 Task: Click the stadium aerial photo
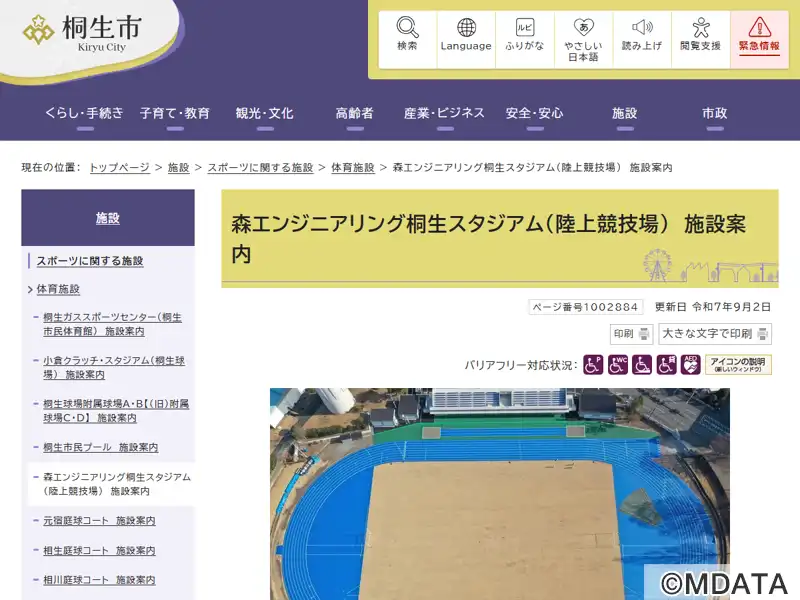499,493
